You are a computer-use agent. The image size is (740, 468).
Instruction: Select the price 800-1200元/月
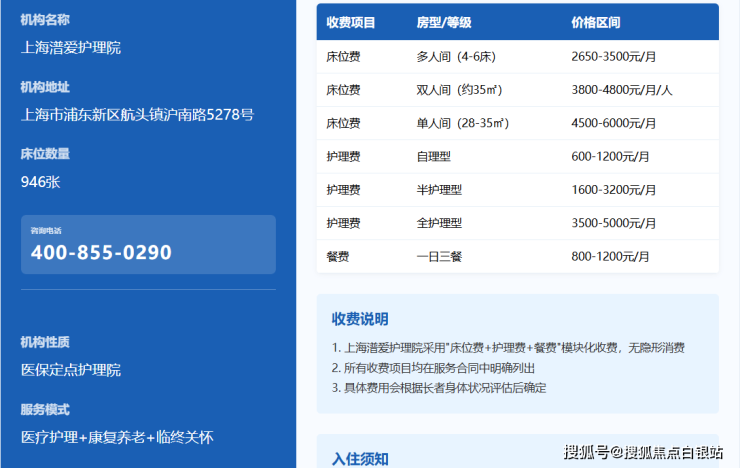click(610, 257)
